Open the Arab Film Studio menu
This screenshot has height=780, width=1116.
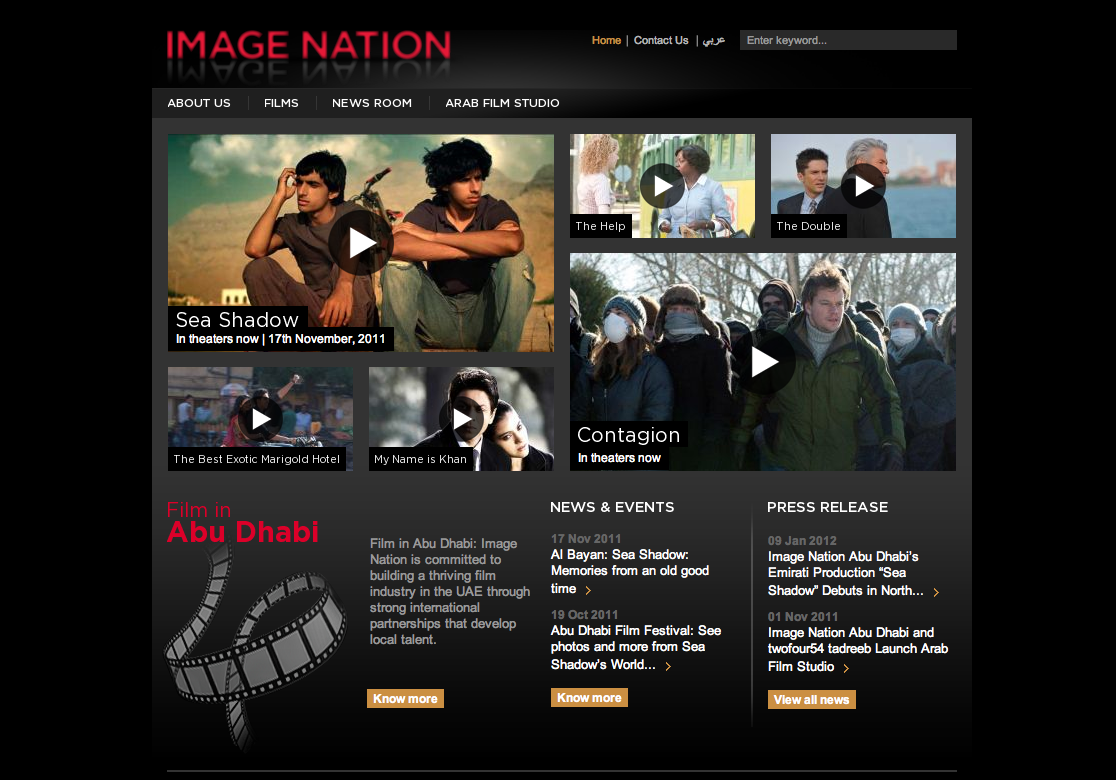pyautogui.click(x=502, y=103)
